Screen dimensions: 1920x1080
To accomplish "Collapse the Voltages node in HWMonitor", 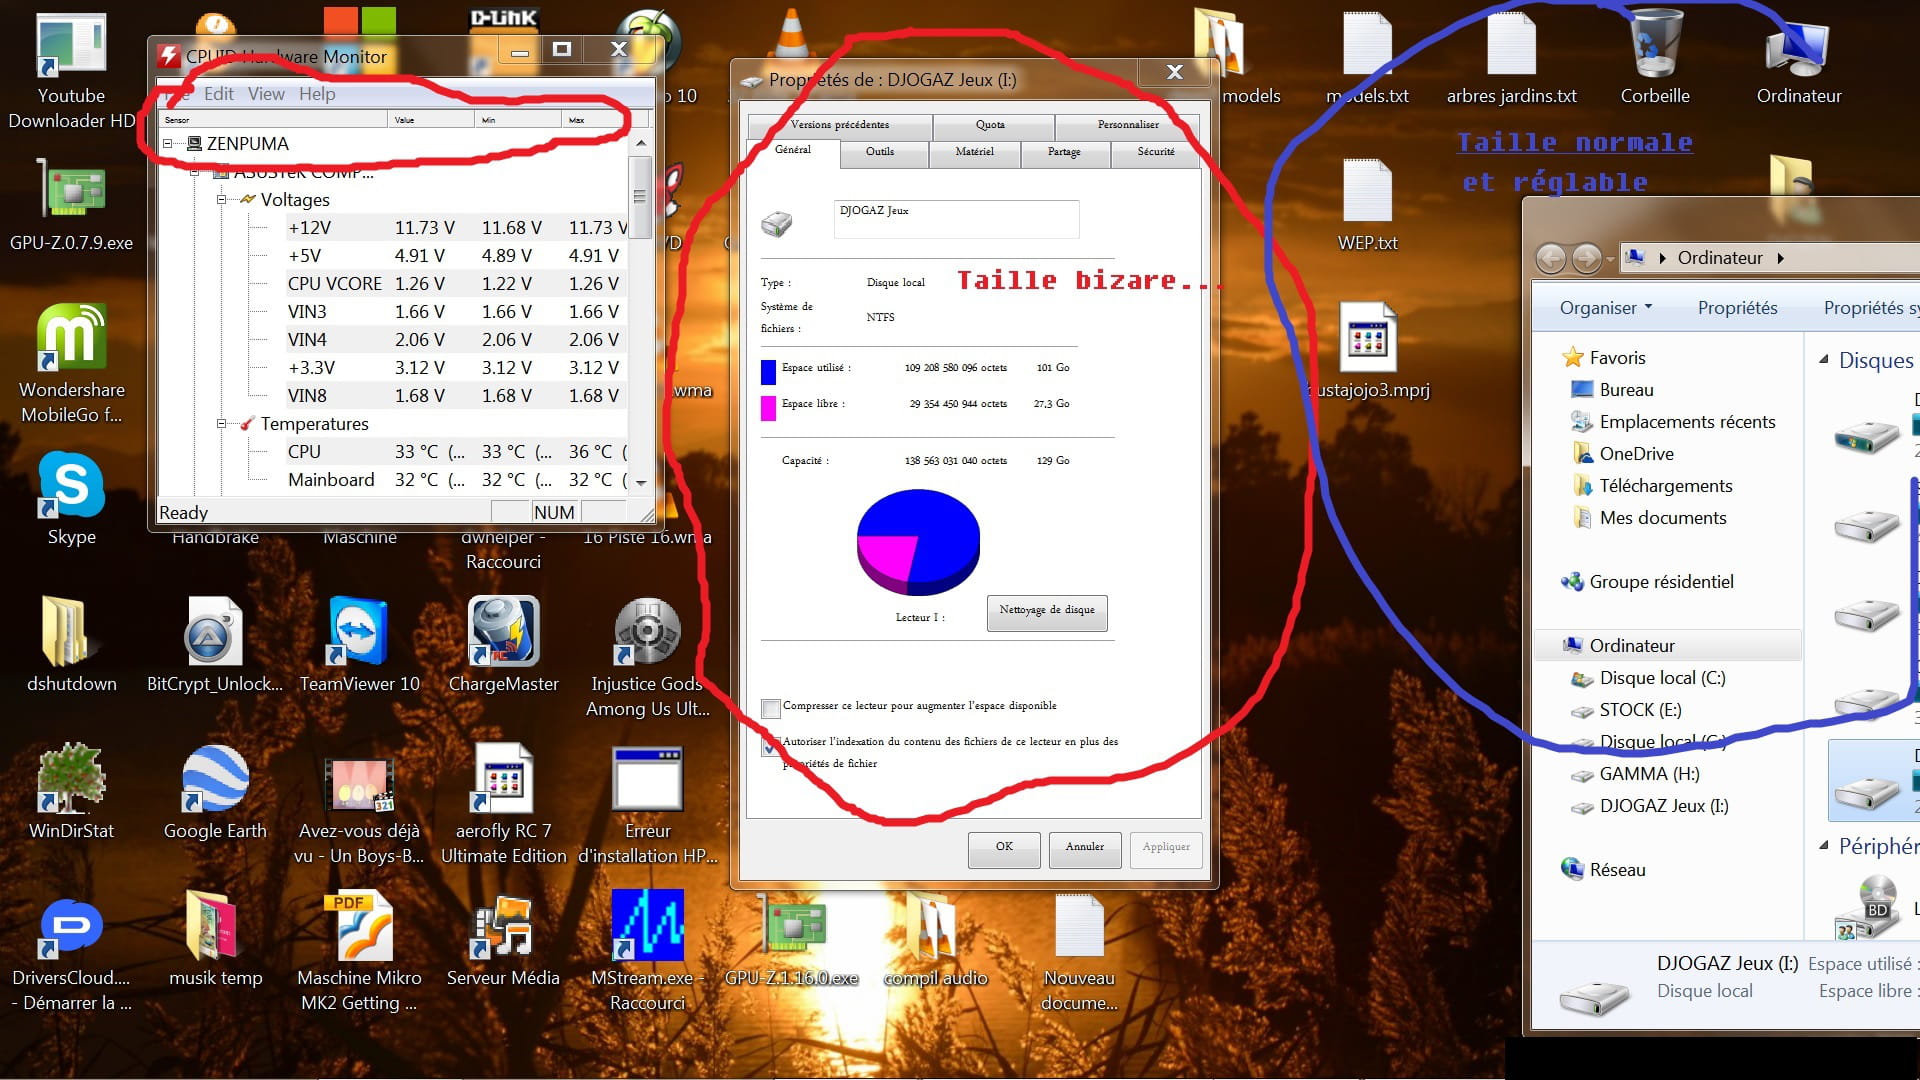I will (x=221, y=200).
